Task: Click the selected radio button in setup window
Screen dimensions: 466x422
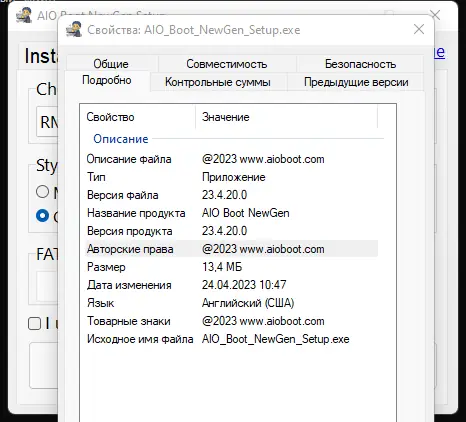Action: [42, 216]
